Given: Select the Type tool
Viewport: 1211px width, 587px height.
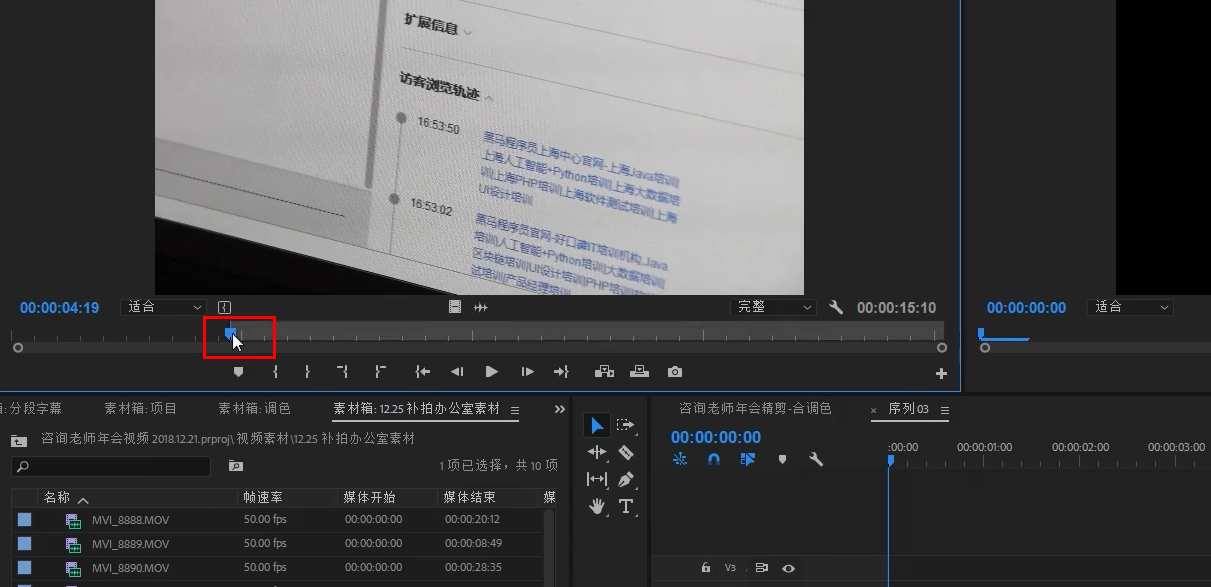Looking at the screenshot, I should (x=627, y=506).
